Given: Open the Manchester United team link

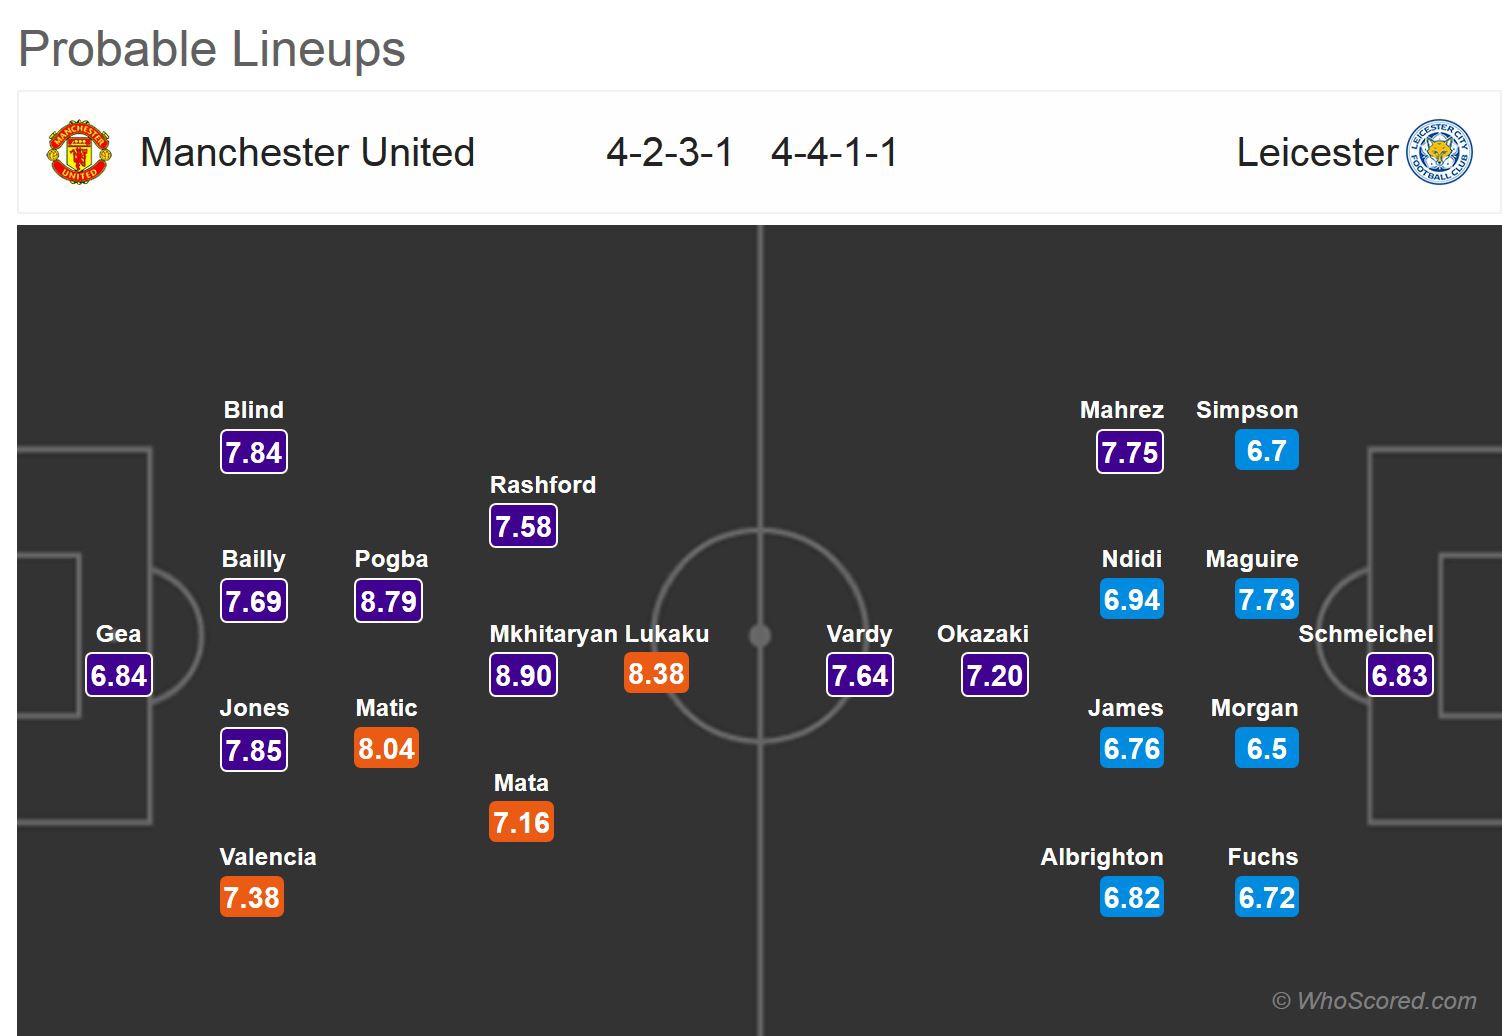Looking at the screenshot, I should click(307, 153).
